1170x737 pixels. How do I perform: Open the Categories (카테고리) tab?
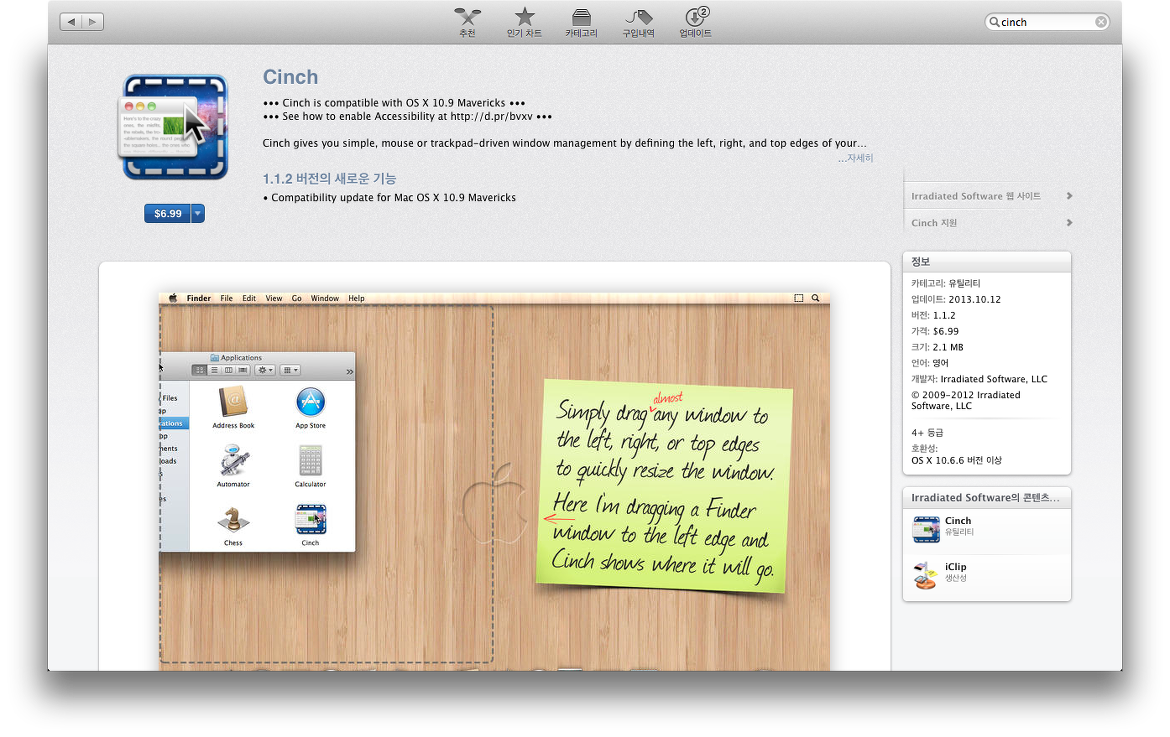click(581, 22)
